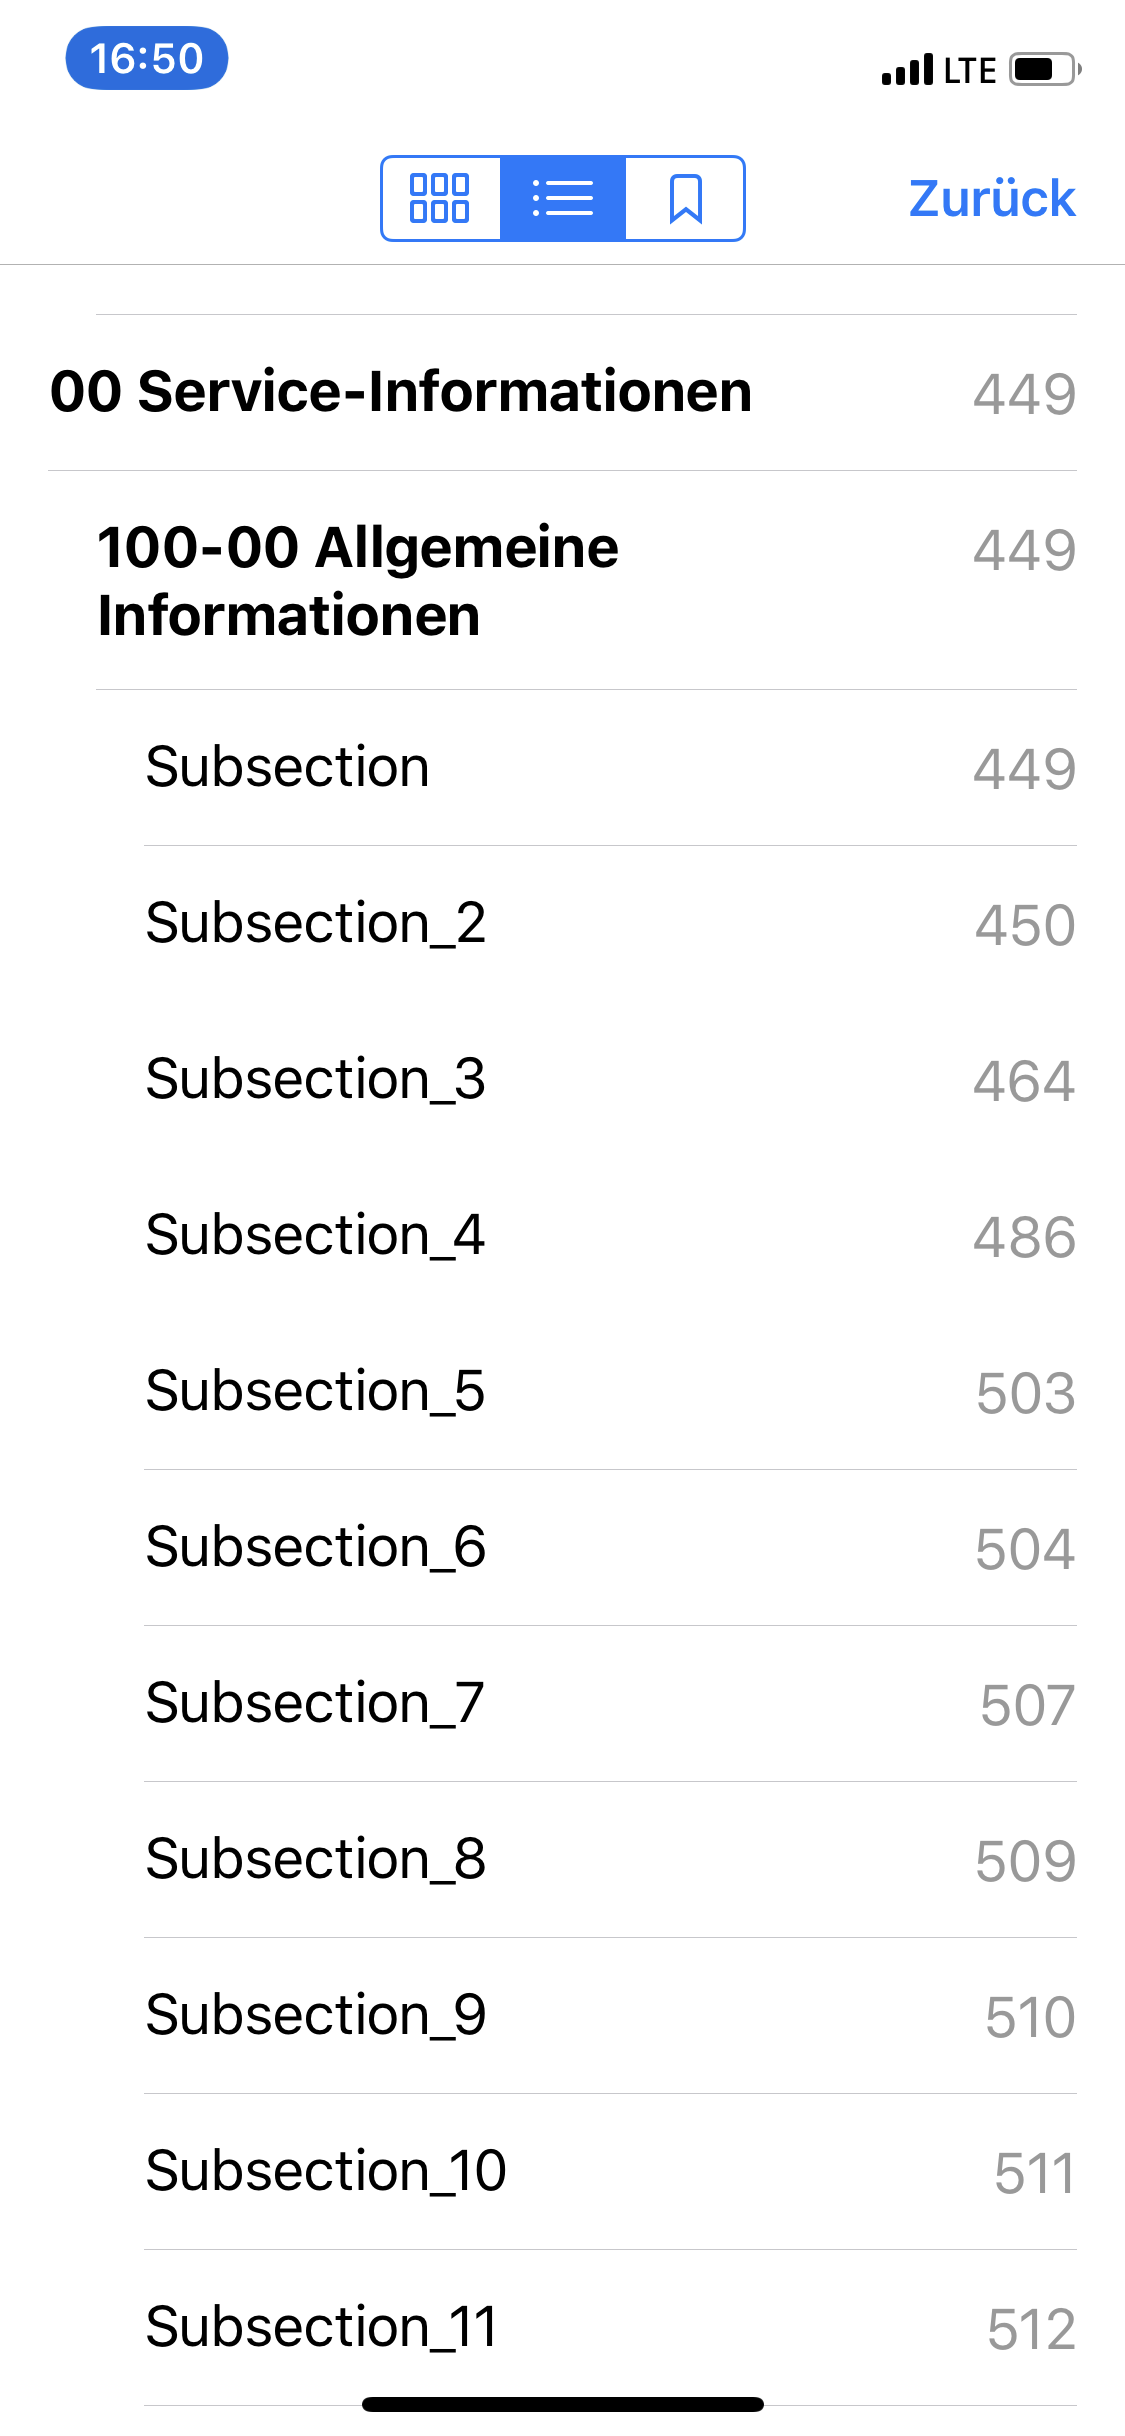
Task: Go to Subsection_8
Action: [316, 1859]
